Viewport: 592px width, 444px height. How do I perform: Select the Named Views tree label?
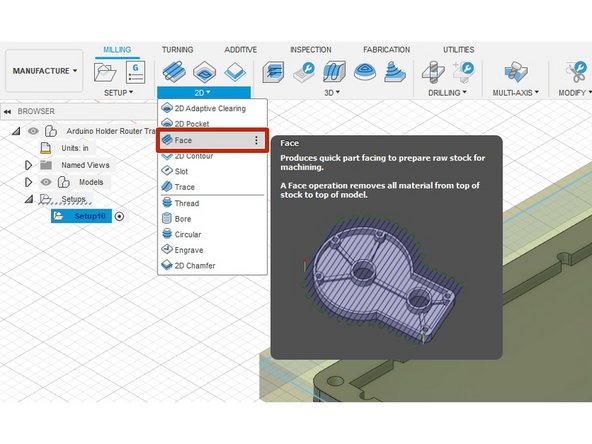coord(85,165)
